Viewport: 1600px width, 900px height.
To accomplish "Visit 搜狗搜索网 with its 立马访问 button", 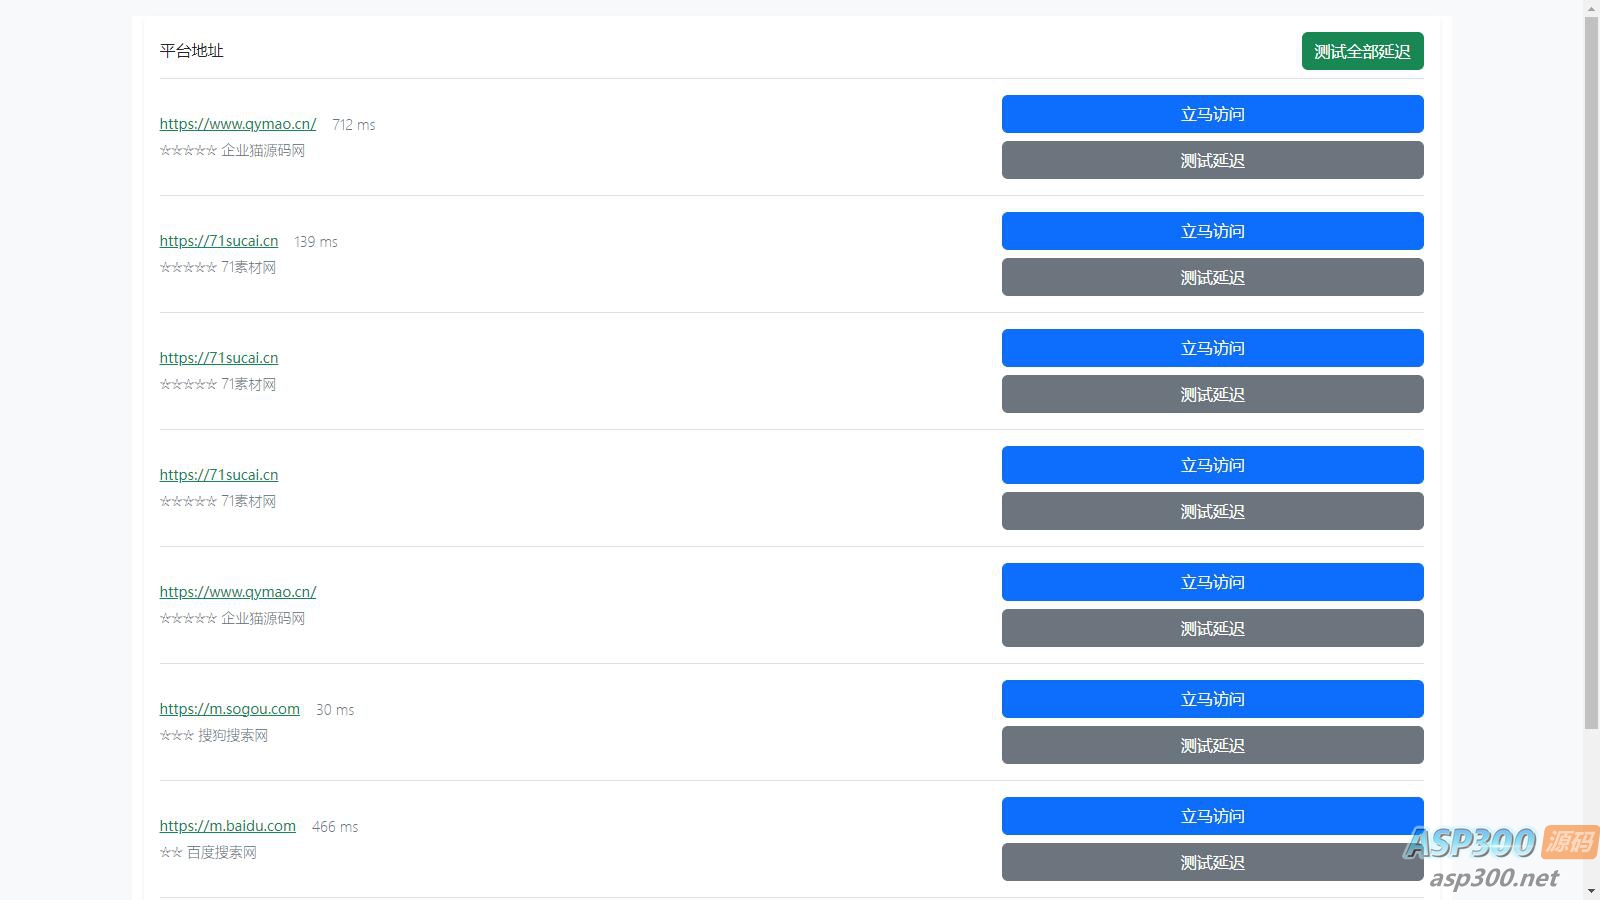I will click(1212, 699).
